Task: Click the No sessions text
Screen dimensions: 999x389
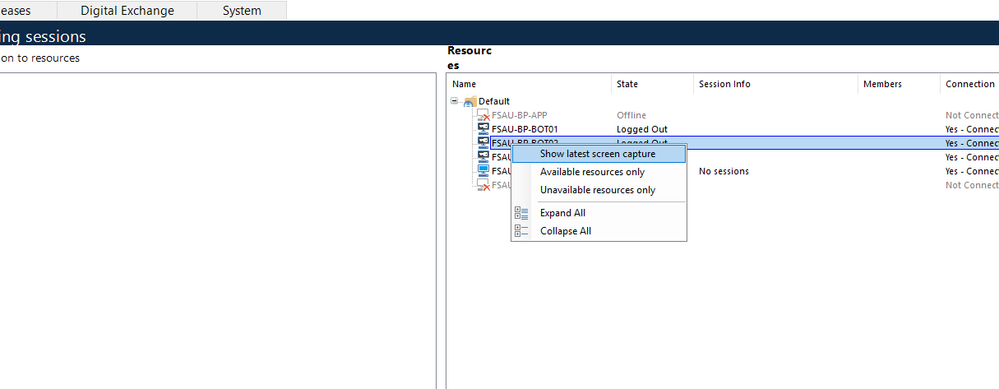Action: pos(724,171)
